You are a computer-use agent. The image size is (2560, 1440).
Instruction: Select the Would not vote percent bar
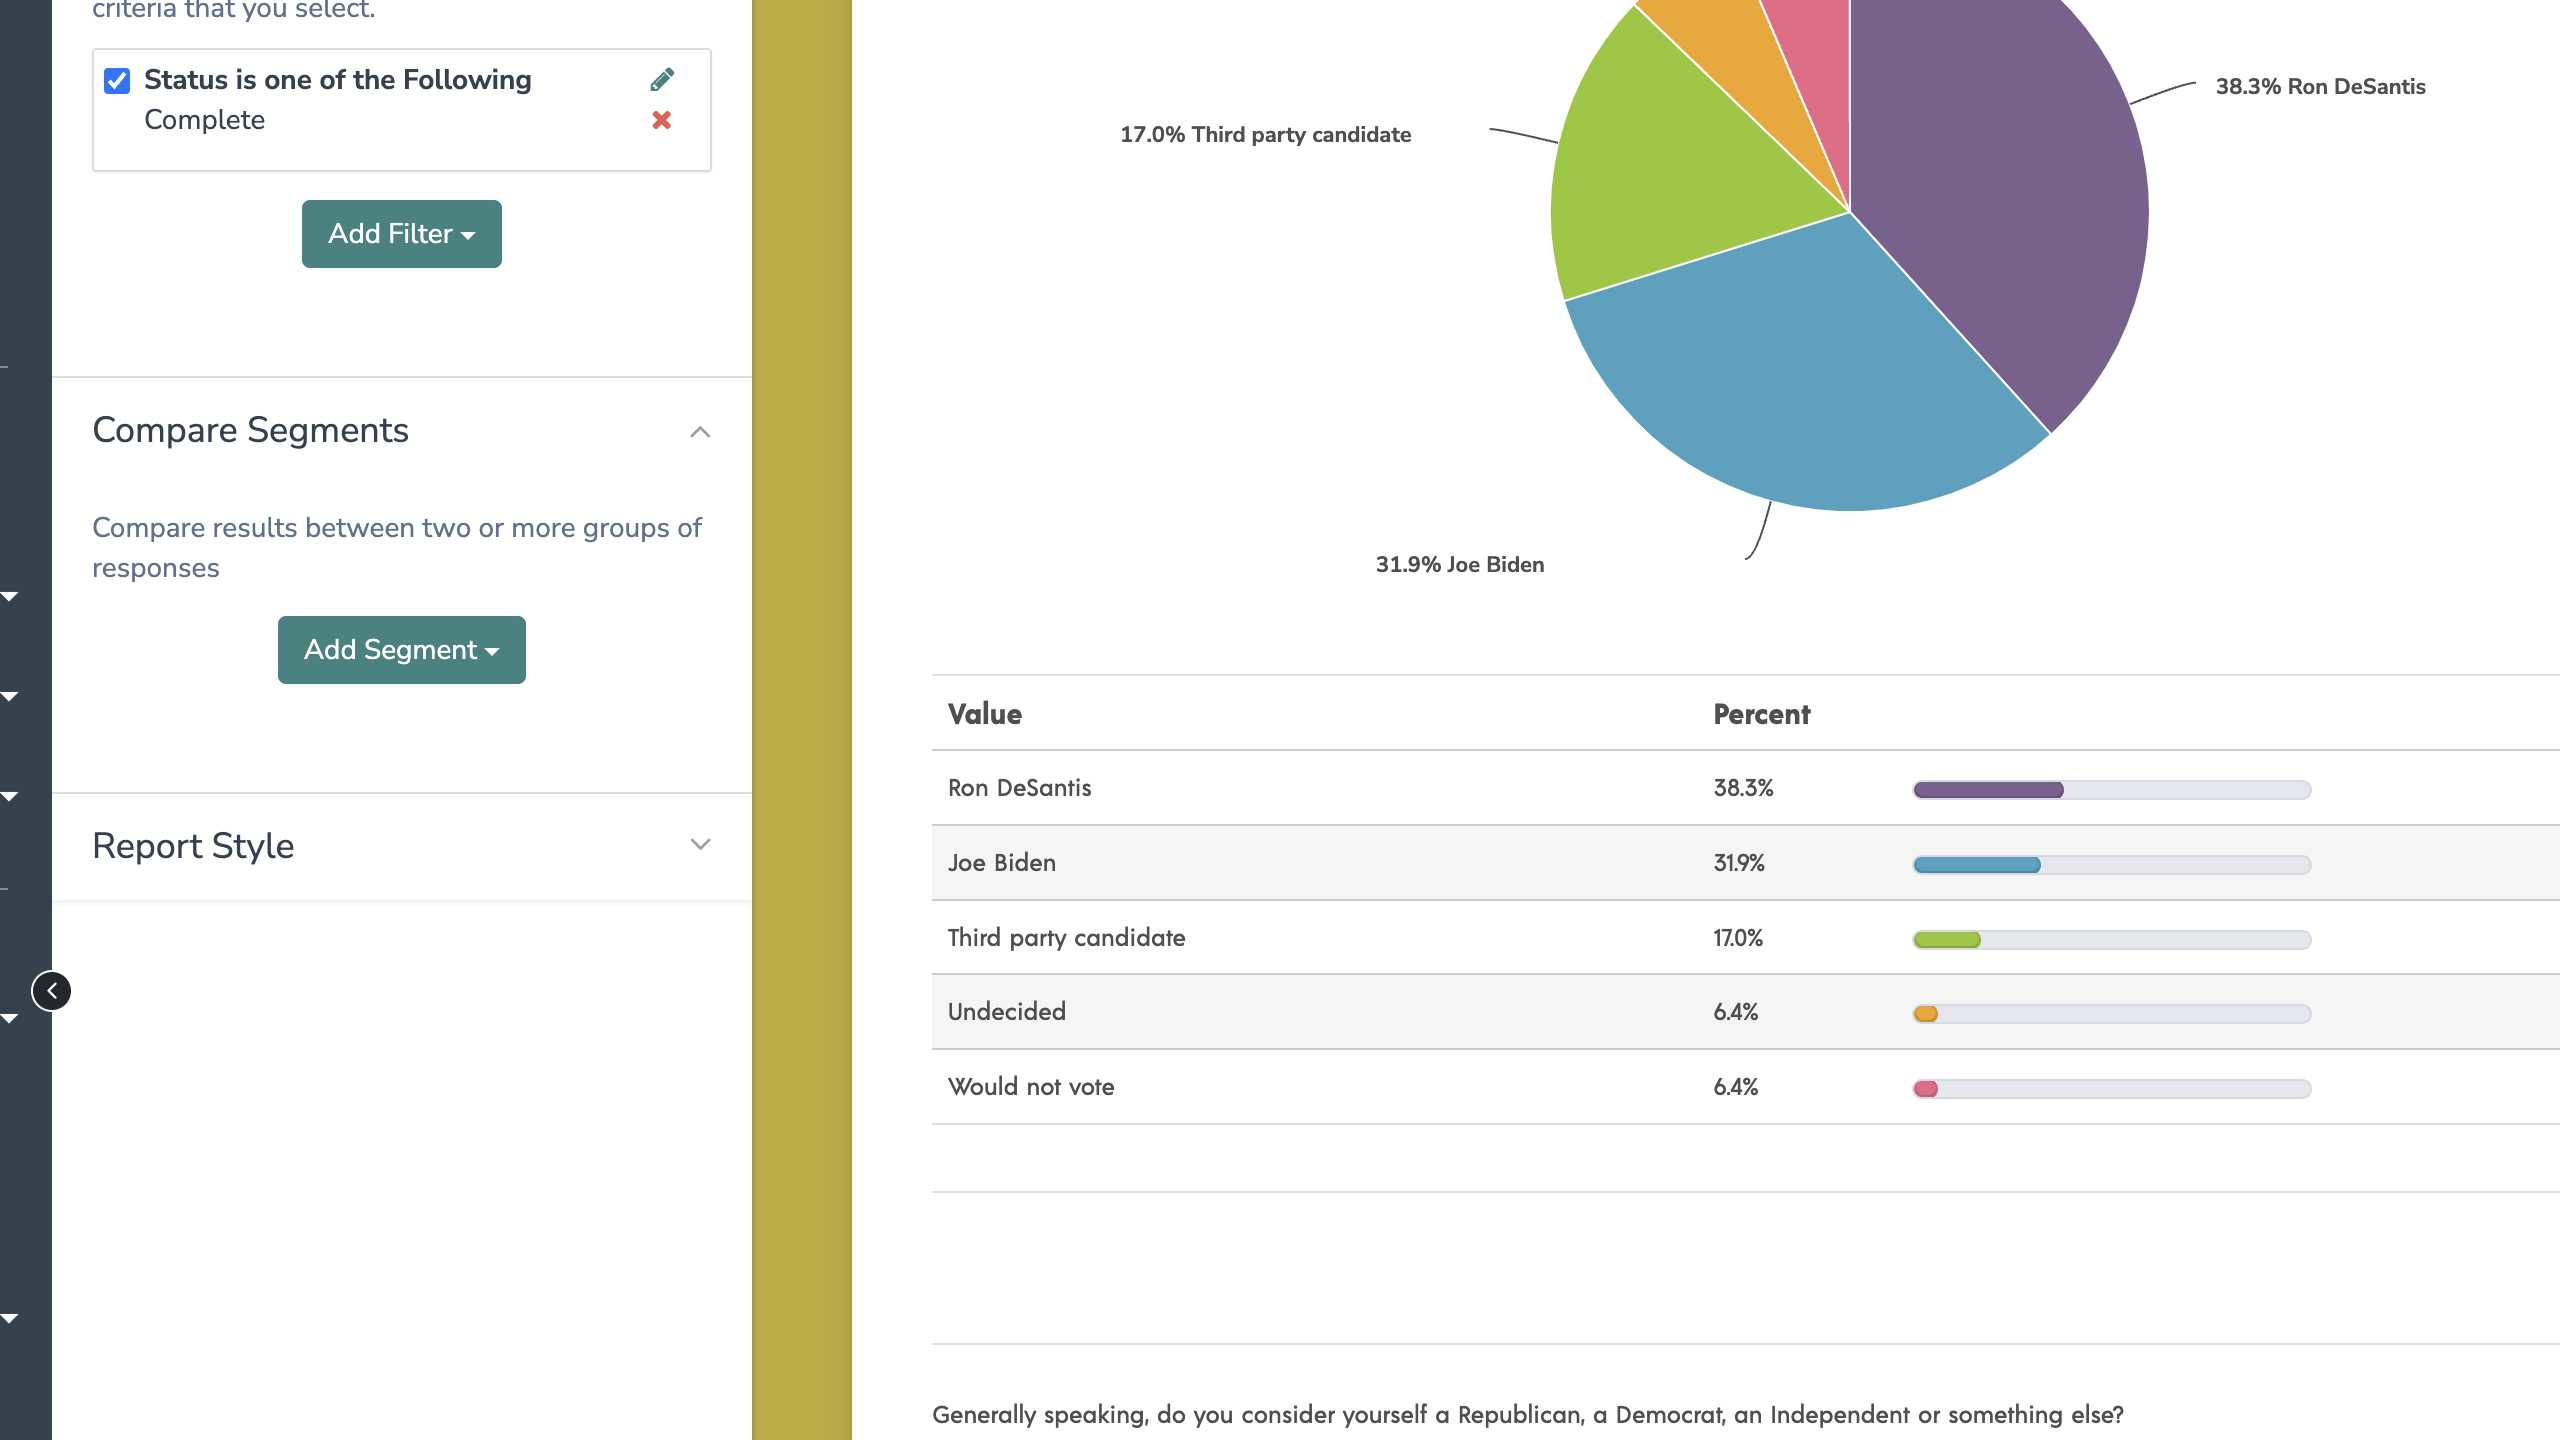[2112, 1089]
